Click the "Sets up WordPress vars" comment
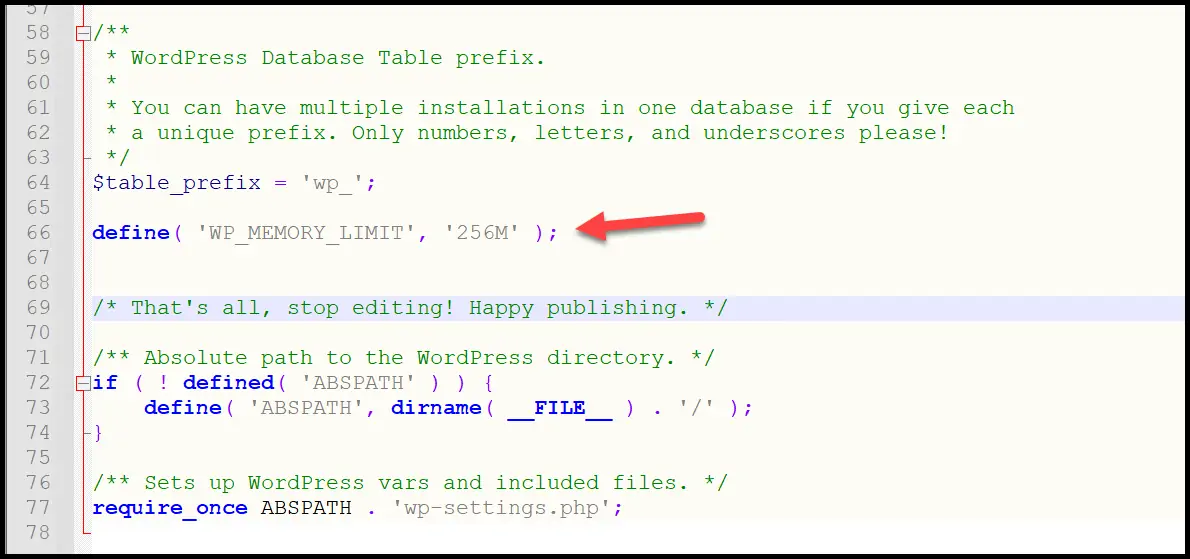 click(x=410, y=483)
